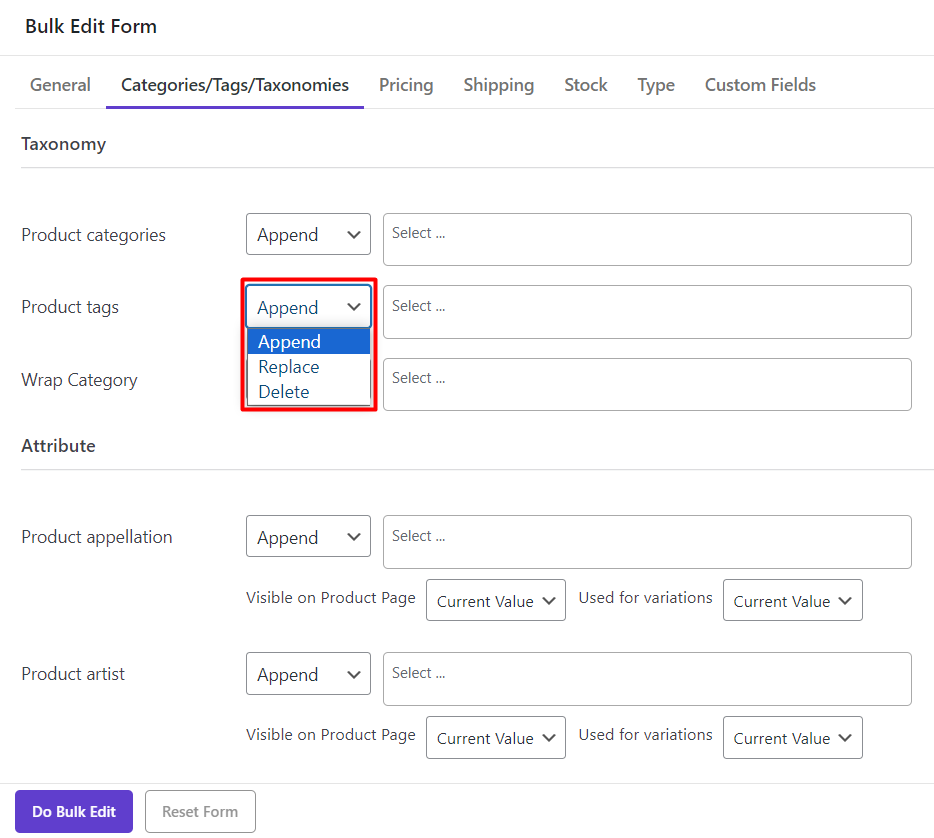Switch to the Pricing tab
This screenshot has width=934, height=838.
click(x=406, y=85)
